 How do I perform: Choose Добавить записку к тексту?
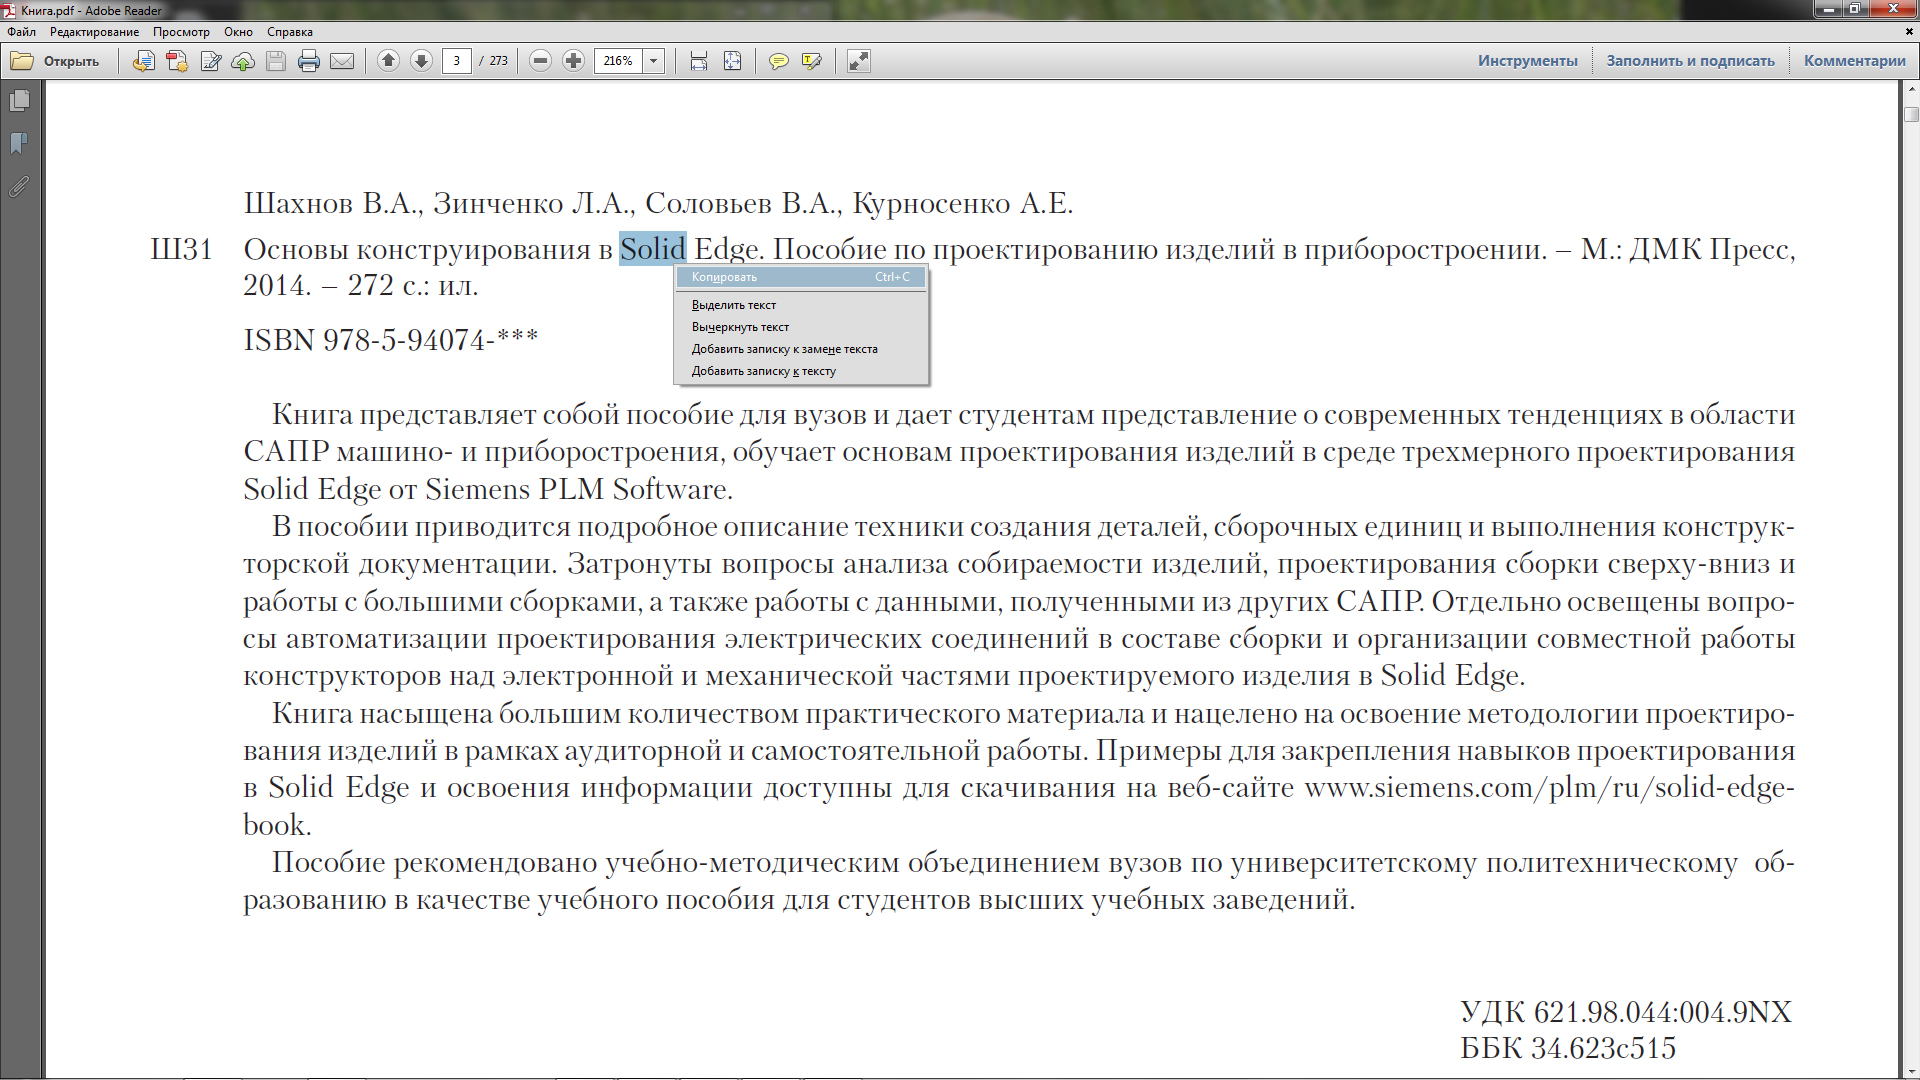801,371
